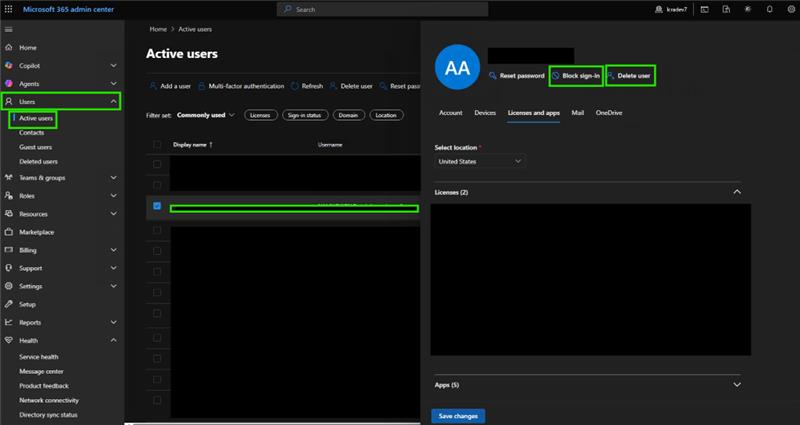Click the AA user avatar
This screenshot has width=800, height=425.
pyautogui.click(x=457, y=67)
